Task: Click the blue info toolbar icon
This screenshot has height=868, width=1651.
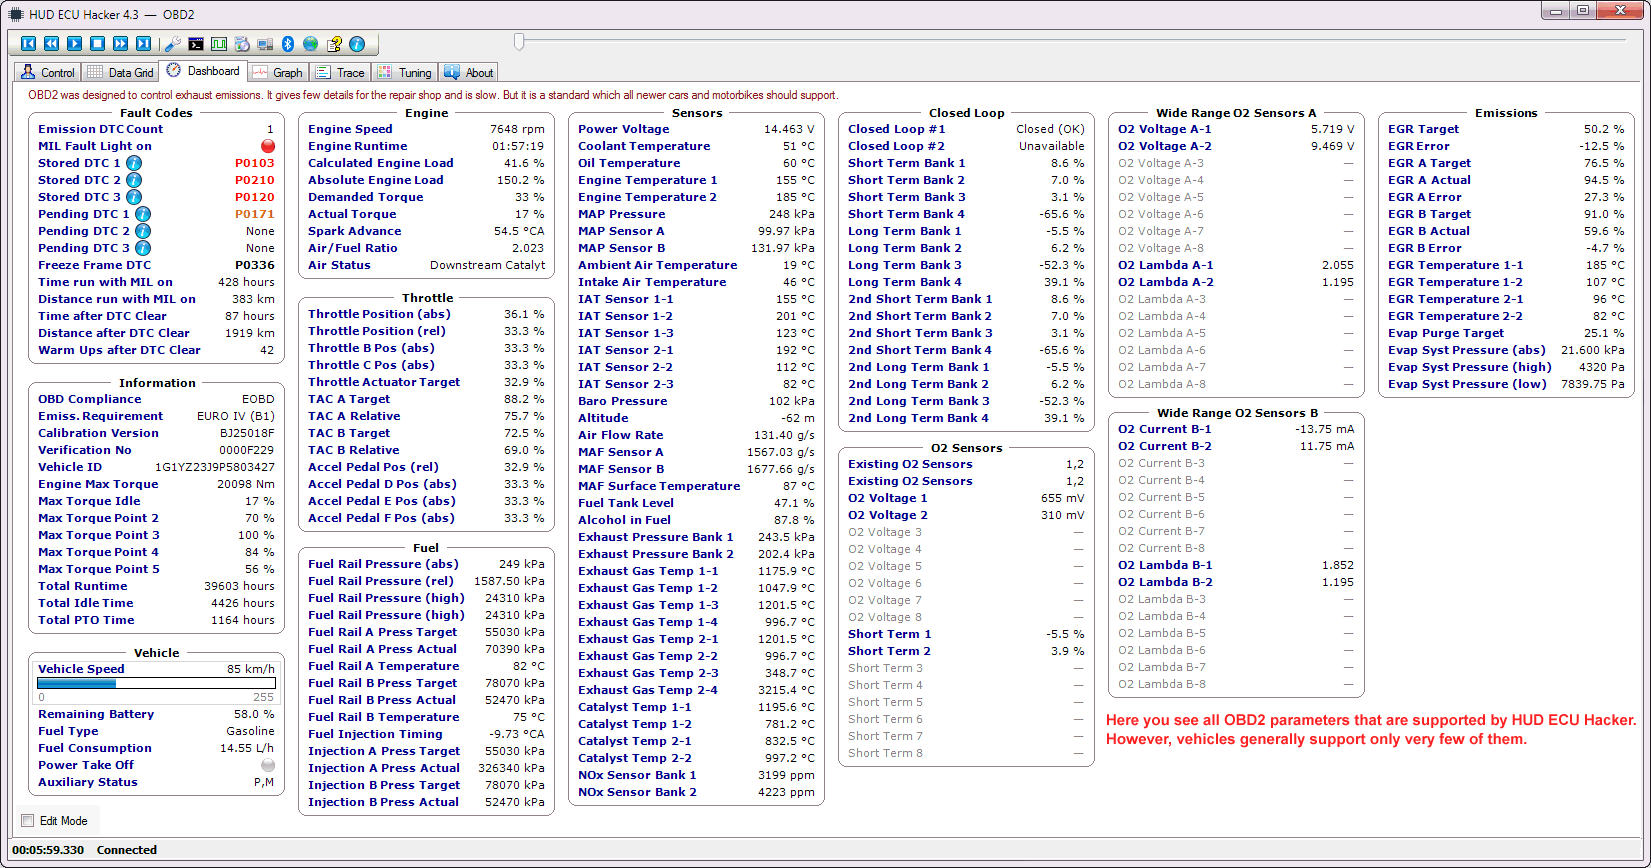Action: (x=357, y=44)
